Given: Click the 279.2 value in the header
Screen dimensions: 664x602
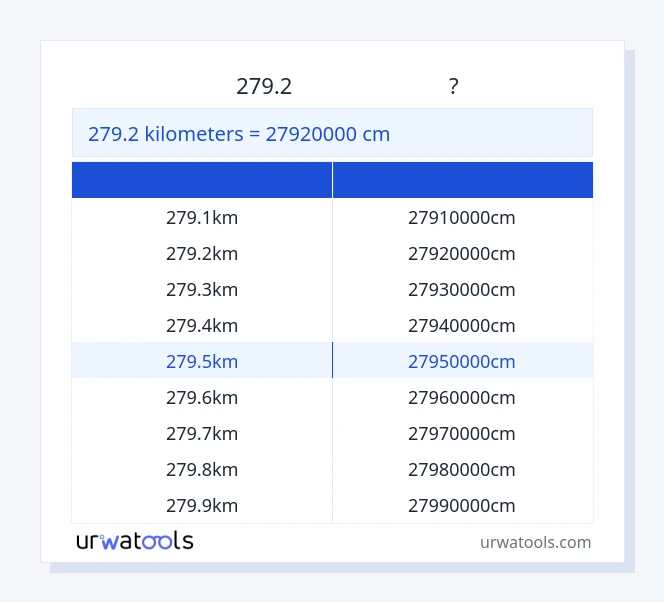Looking at the screenshot, I should point(264,87).
